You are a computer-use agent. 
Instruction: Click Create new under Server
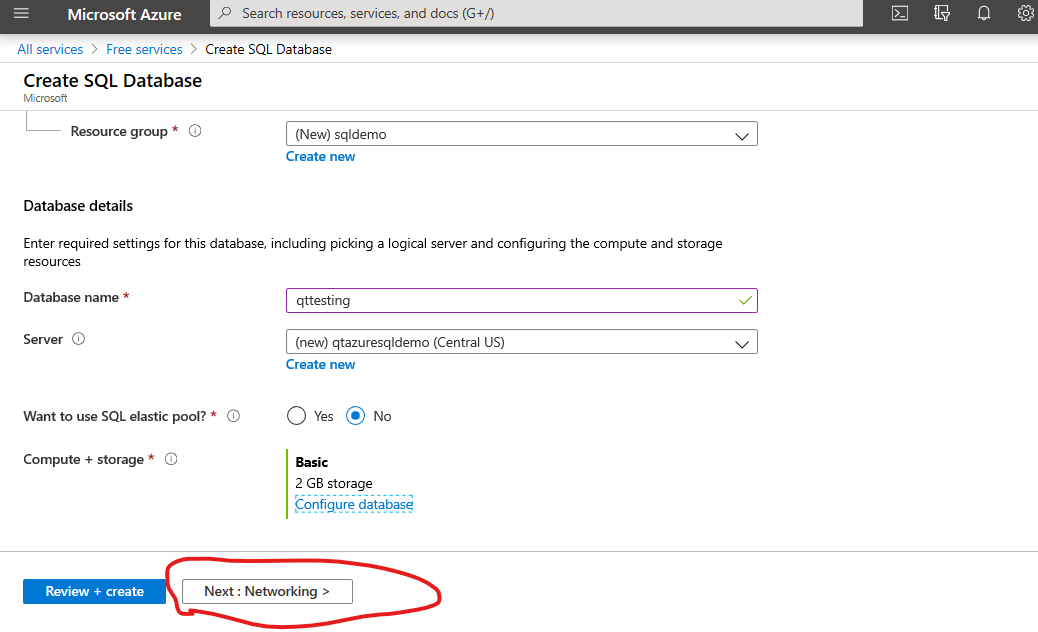[320, 365]
